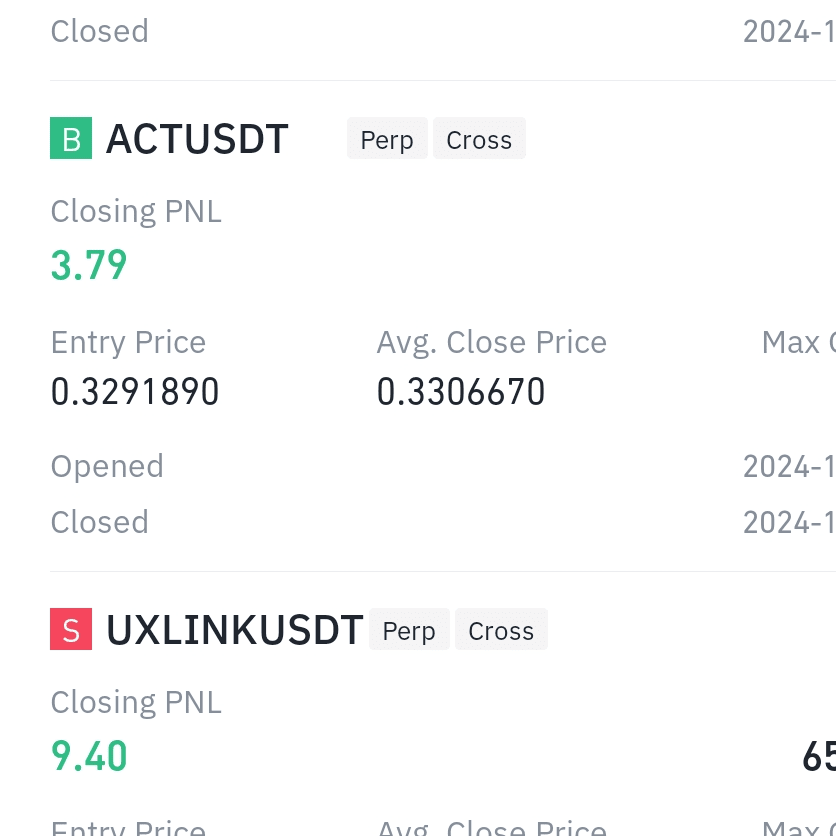Click the Cross tag beside UXLINKUSDT
The image size is (836, 836).
pyautogui.click(x=501, y=630)
